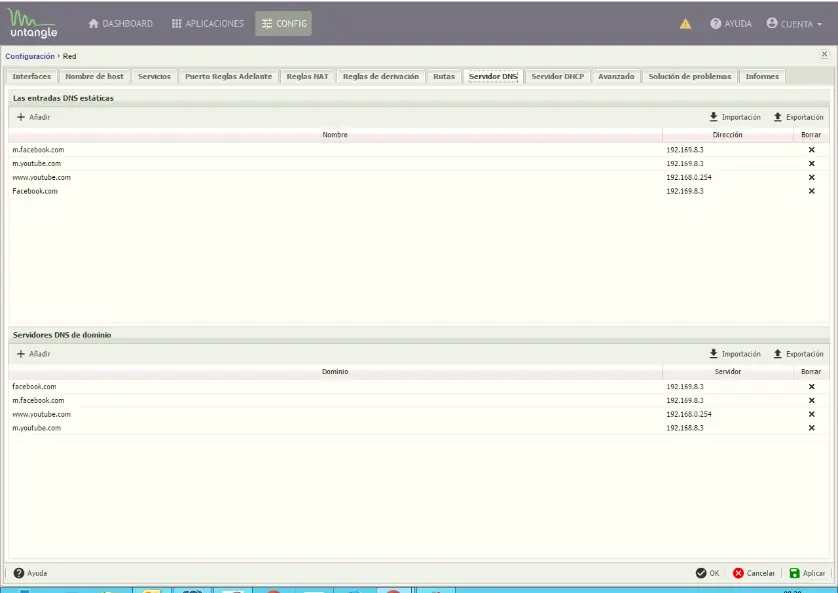Click the yellow warning alert icon

point(685,24)
